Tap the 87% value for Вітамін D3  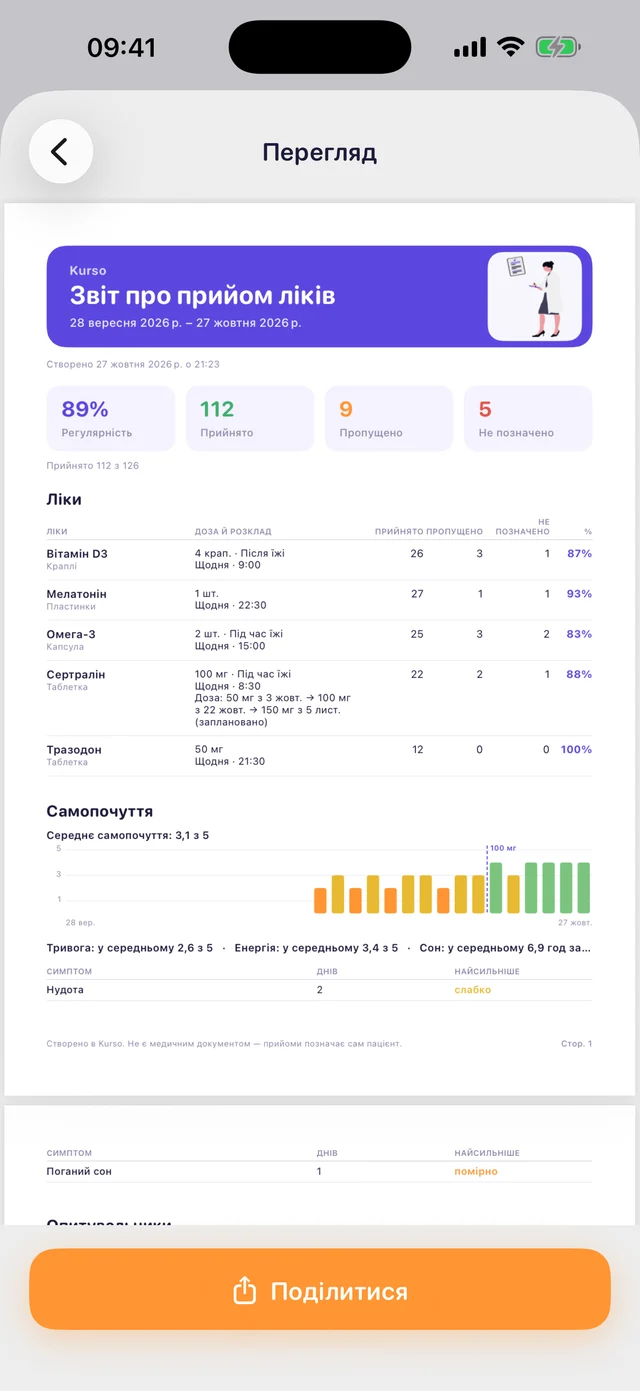click(x=580, y=553)
